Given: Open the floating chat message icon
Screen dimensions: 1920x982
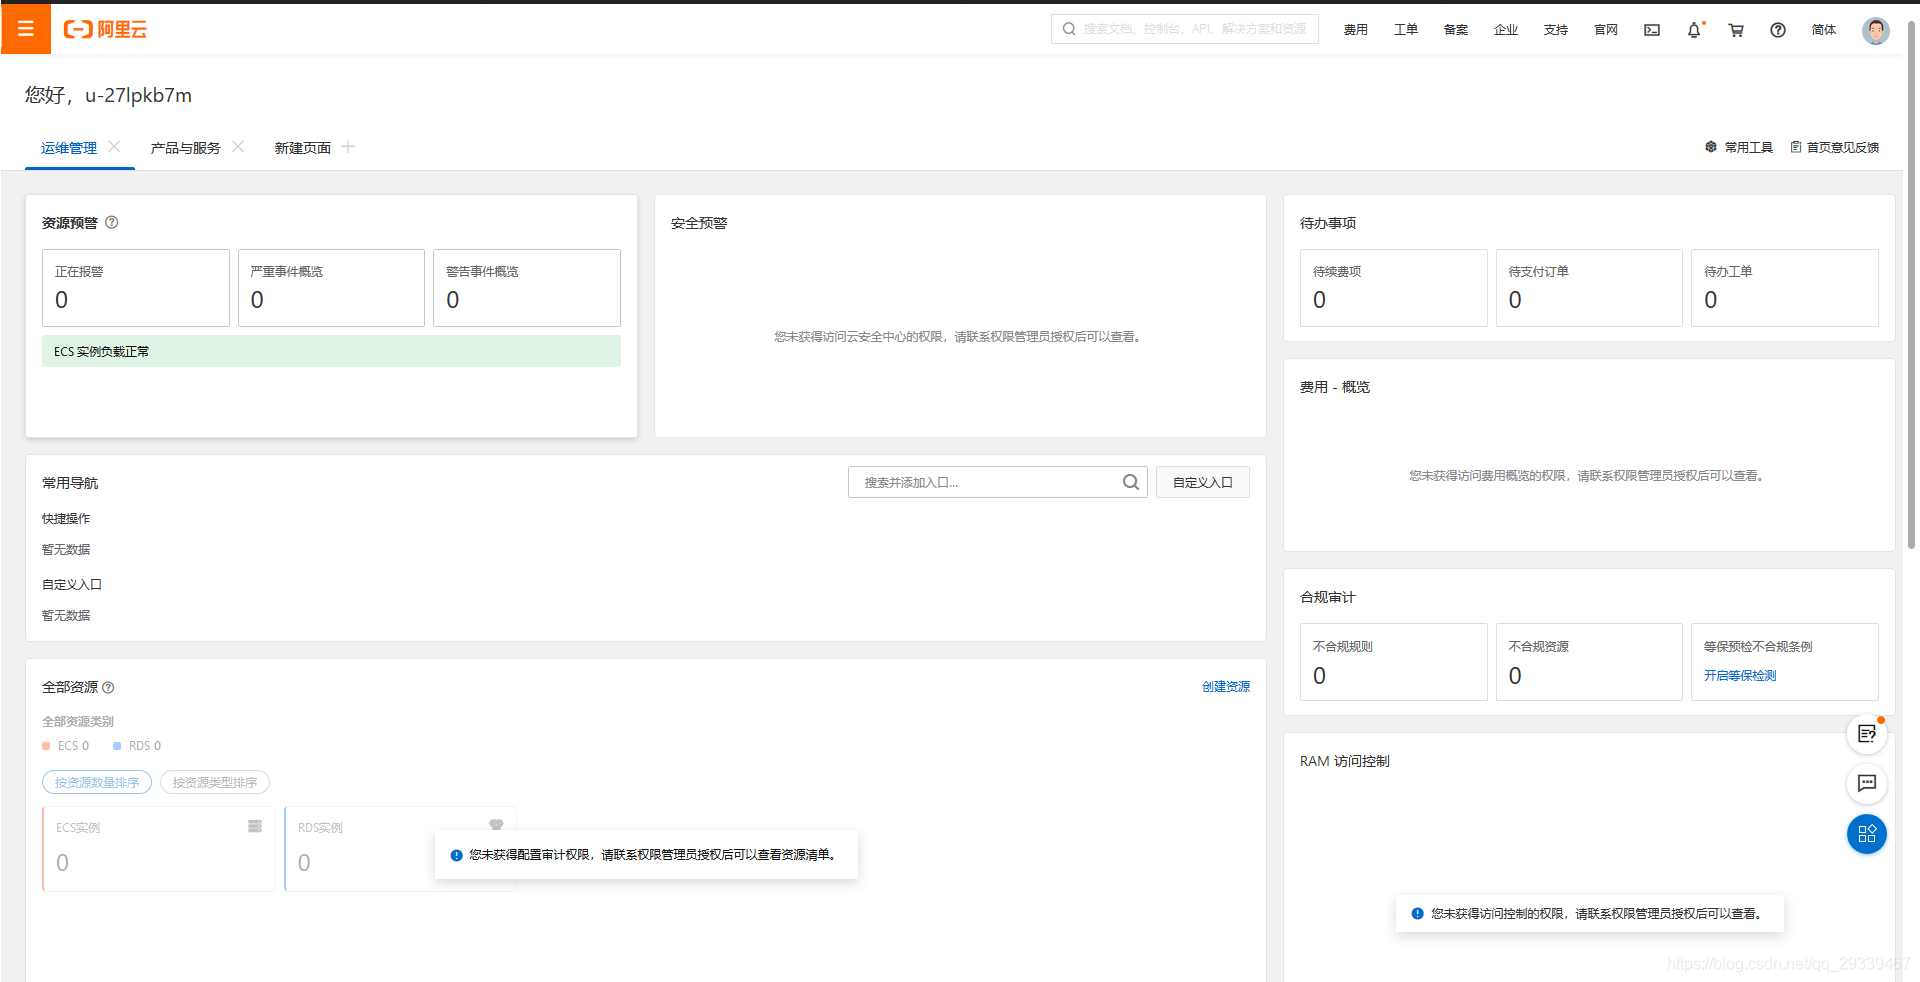Looking at the screenshot, I should coord(1867,783).
